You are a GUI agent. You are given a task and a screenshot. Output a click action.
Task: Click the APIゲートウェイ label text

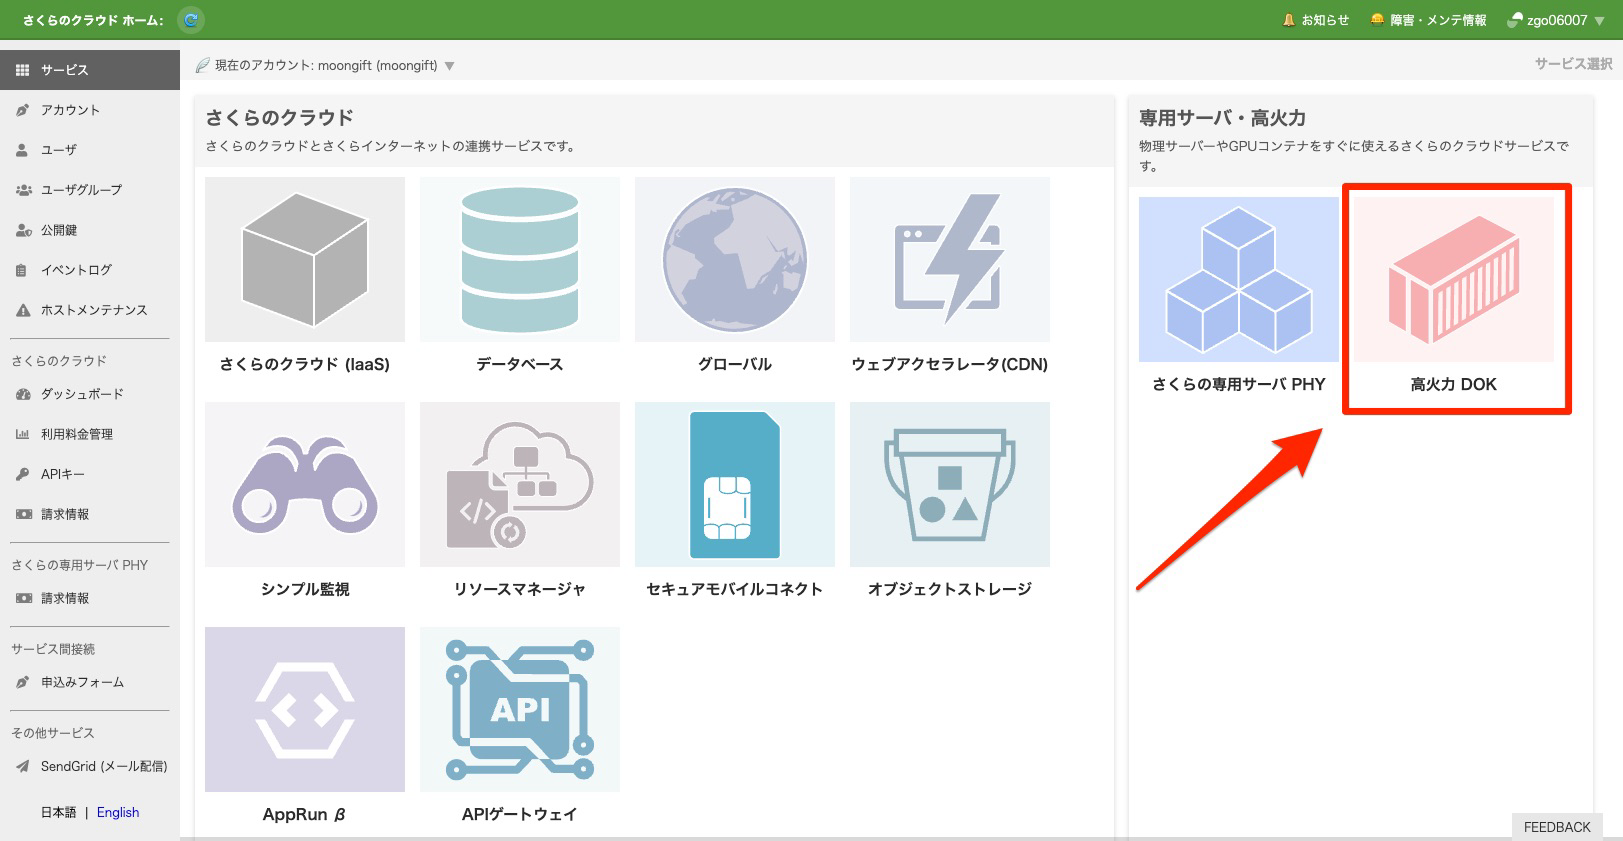pyautogui.click(x=520, y=814)
